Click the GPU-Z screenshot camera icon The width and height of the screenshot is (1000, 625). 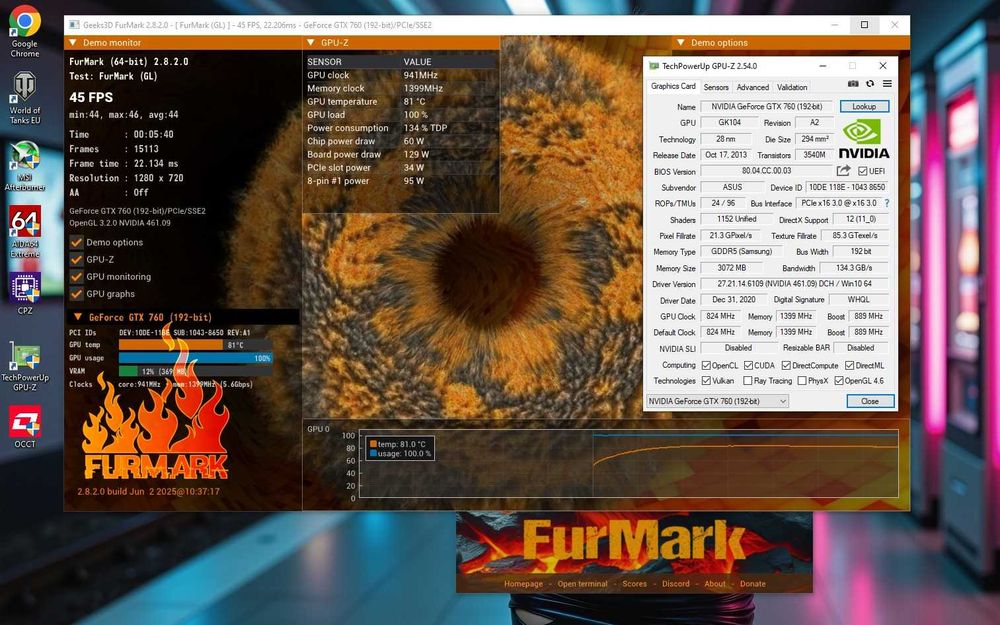click(x=853, y=84)
